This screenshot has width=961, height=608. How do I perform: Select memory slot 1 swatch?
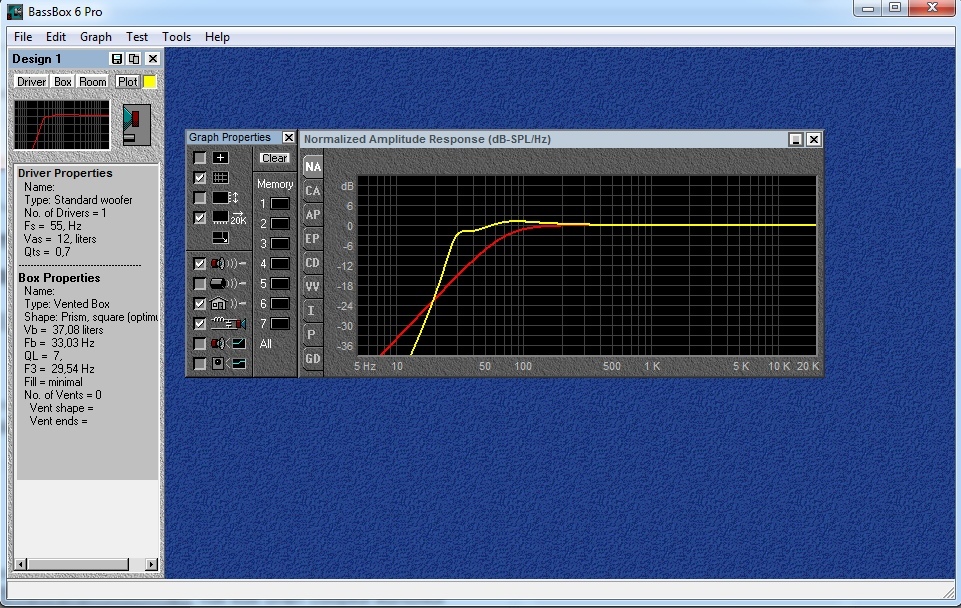280,203
